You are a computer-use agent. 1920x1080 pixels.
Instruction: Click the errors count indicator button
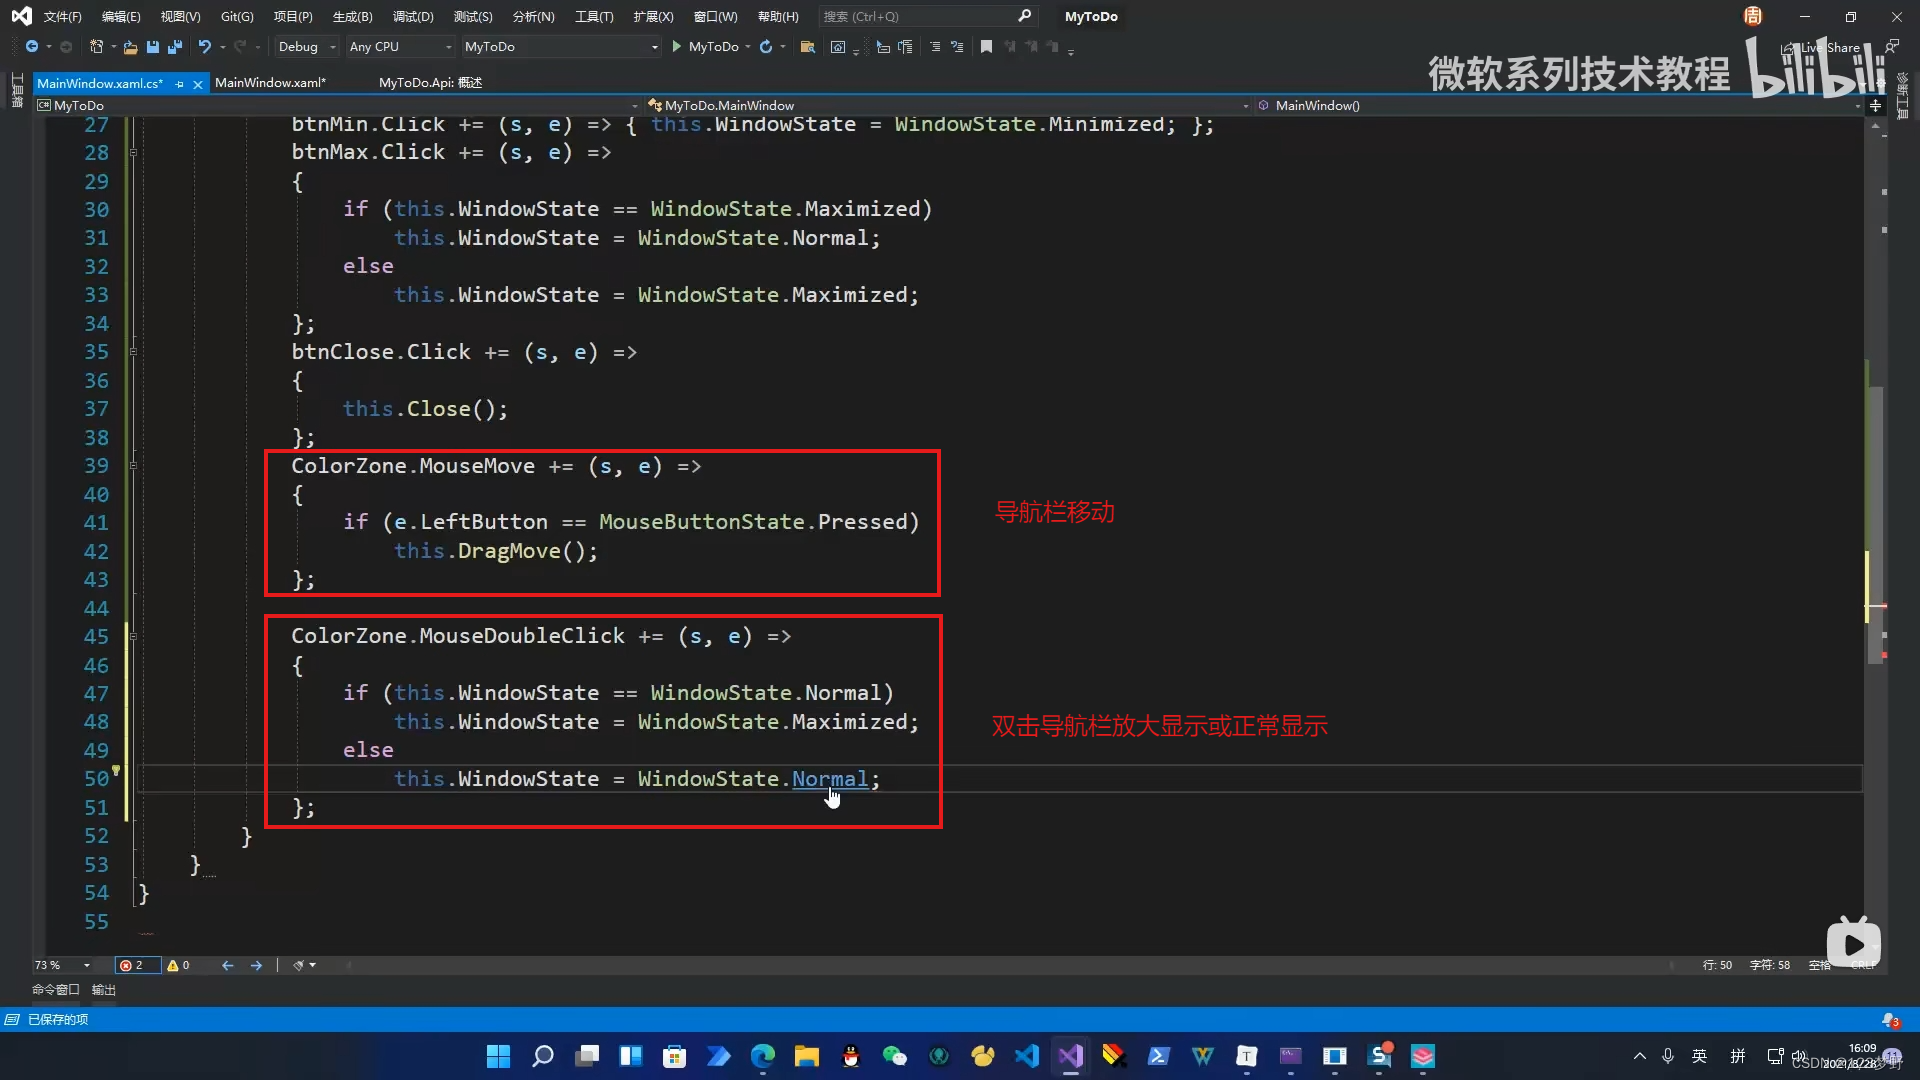click(132, 966)
